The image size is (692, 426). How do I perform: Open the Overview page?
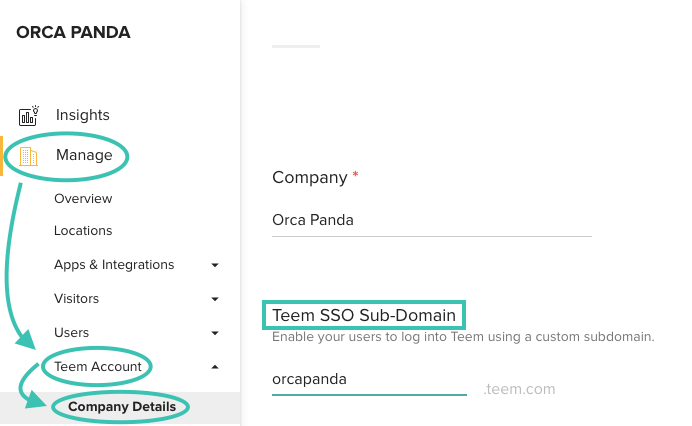83,199
